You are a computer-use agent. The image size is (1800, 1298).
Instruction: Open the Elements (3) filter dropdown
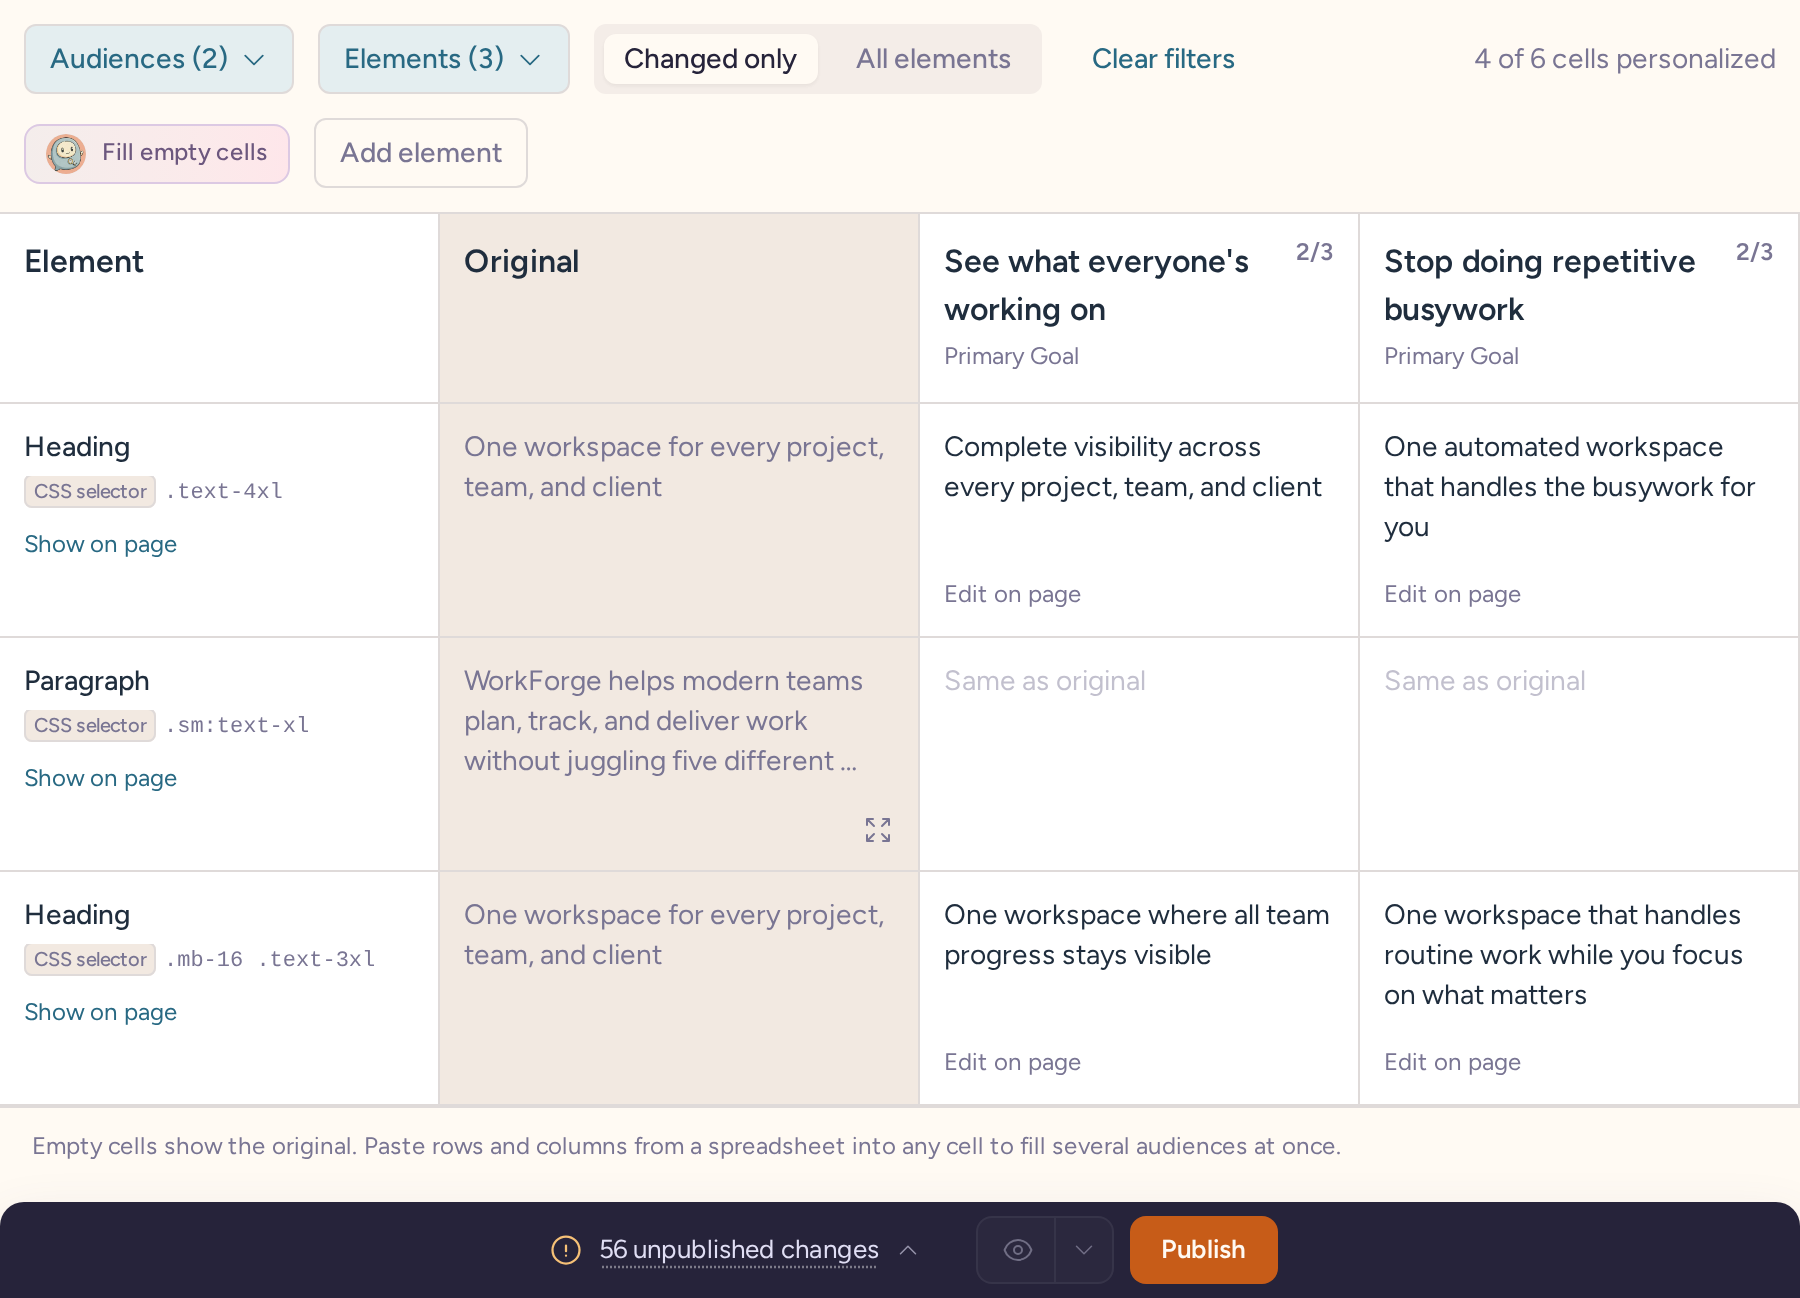(444, 59)
